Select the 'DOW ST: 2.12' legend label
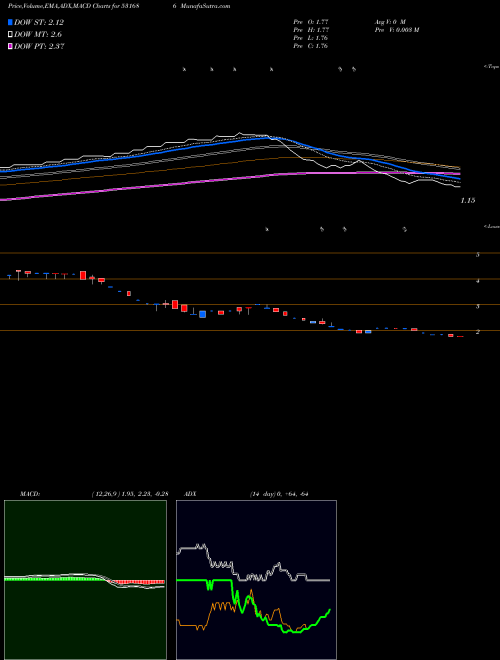 39,22
